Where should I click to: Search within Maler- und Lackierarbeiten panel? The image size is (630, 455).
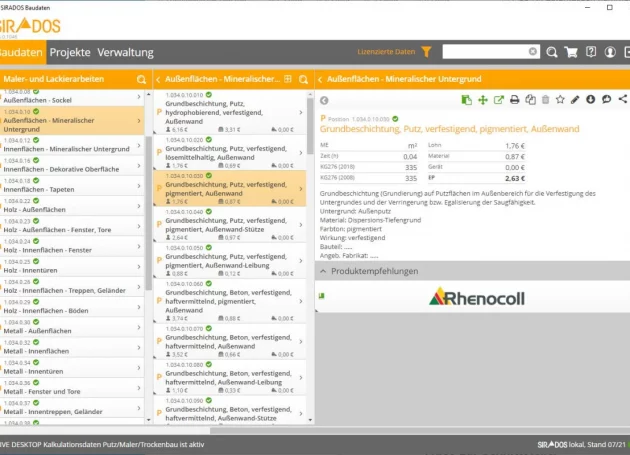[141, 78]
